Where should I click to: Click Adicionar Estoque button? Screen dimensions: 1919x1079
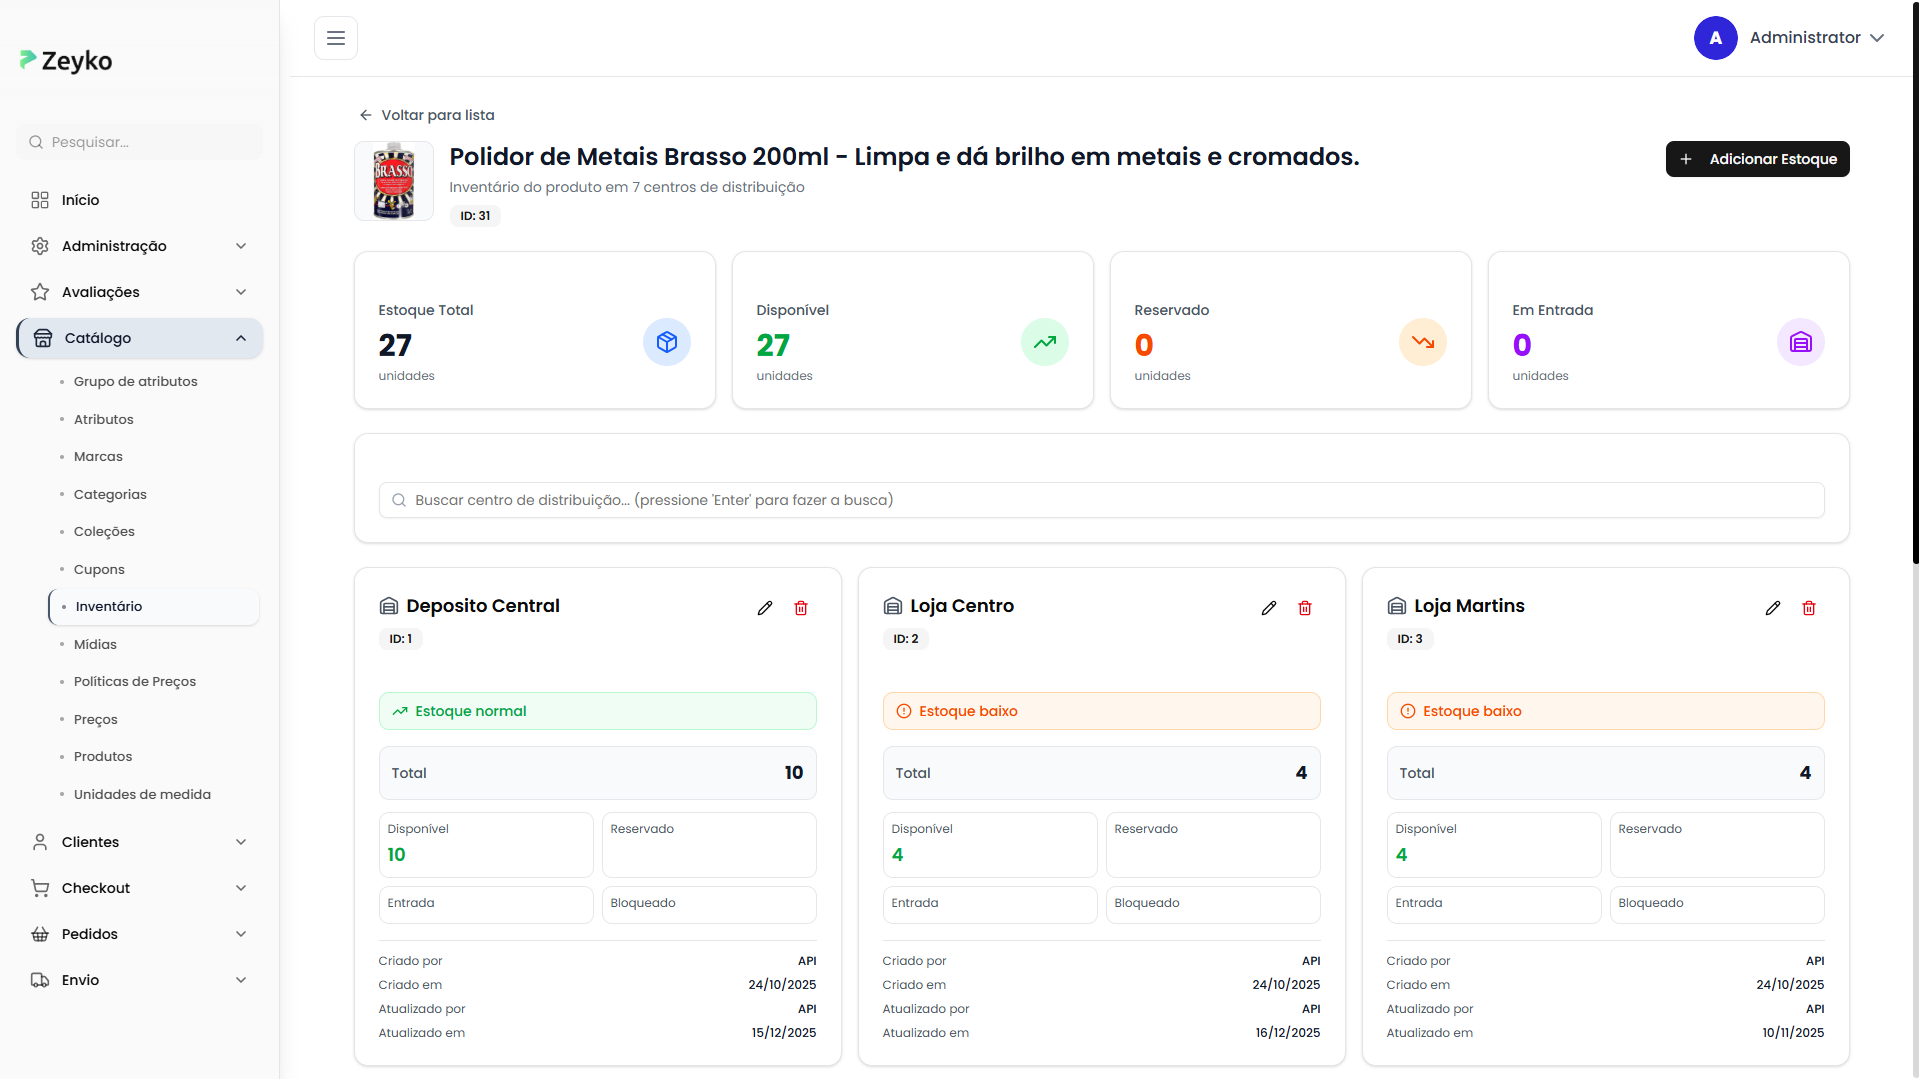(x=1757, y=159)
